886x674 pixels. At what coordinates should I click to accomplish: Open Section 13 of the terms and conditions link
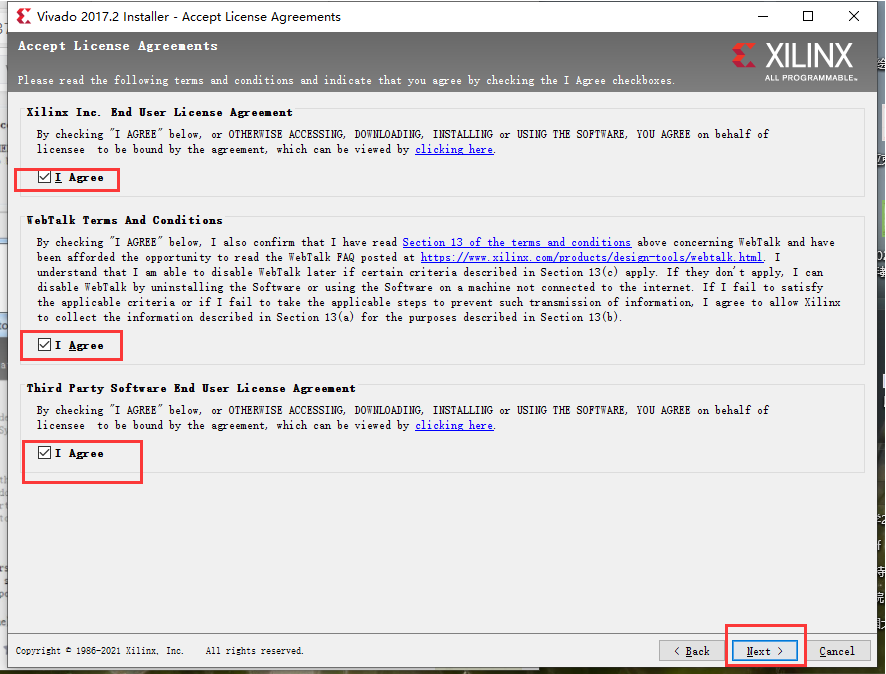[516, 242]
